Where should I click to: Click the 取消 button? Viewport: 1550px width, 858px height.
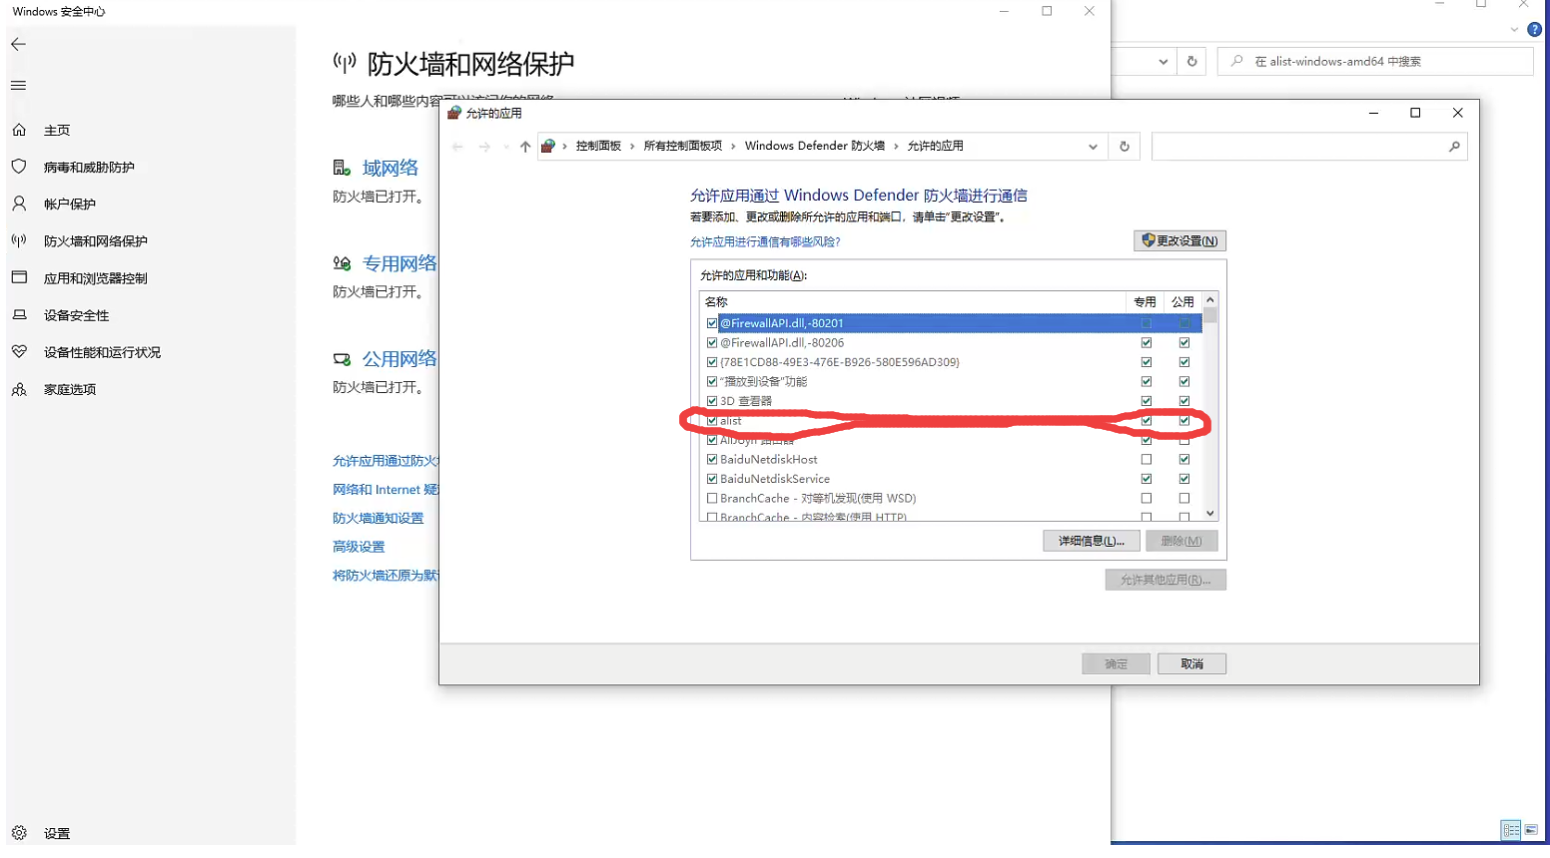pyautogui.click(x=1192, y=664)
